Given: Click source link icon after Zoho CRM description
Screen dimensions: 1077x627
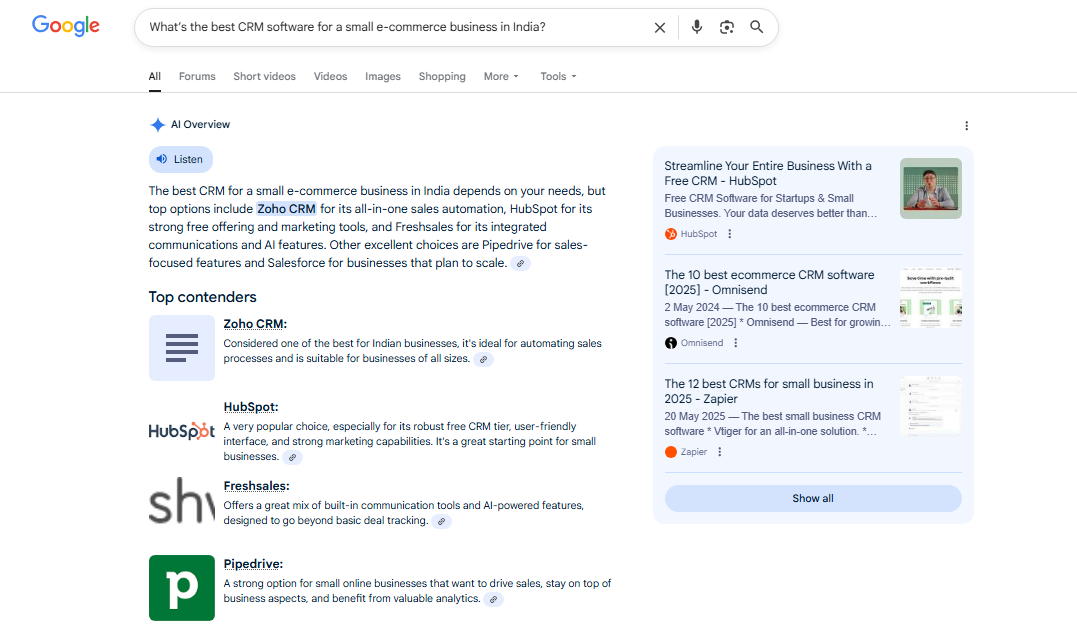Looking at the screenshot, I should pos(484,359).
